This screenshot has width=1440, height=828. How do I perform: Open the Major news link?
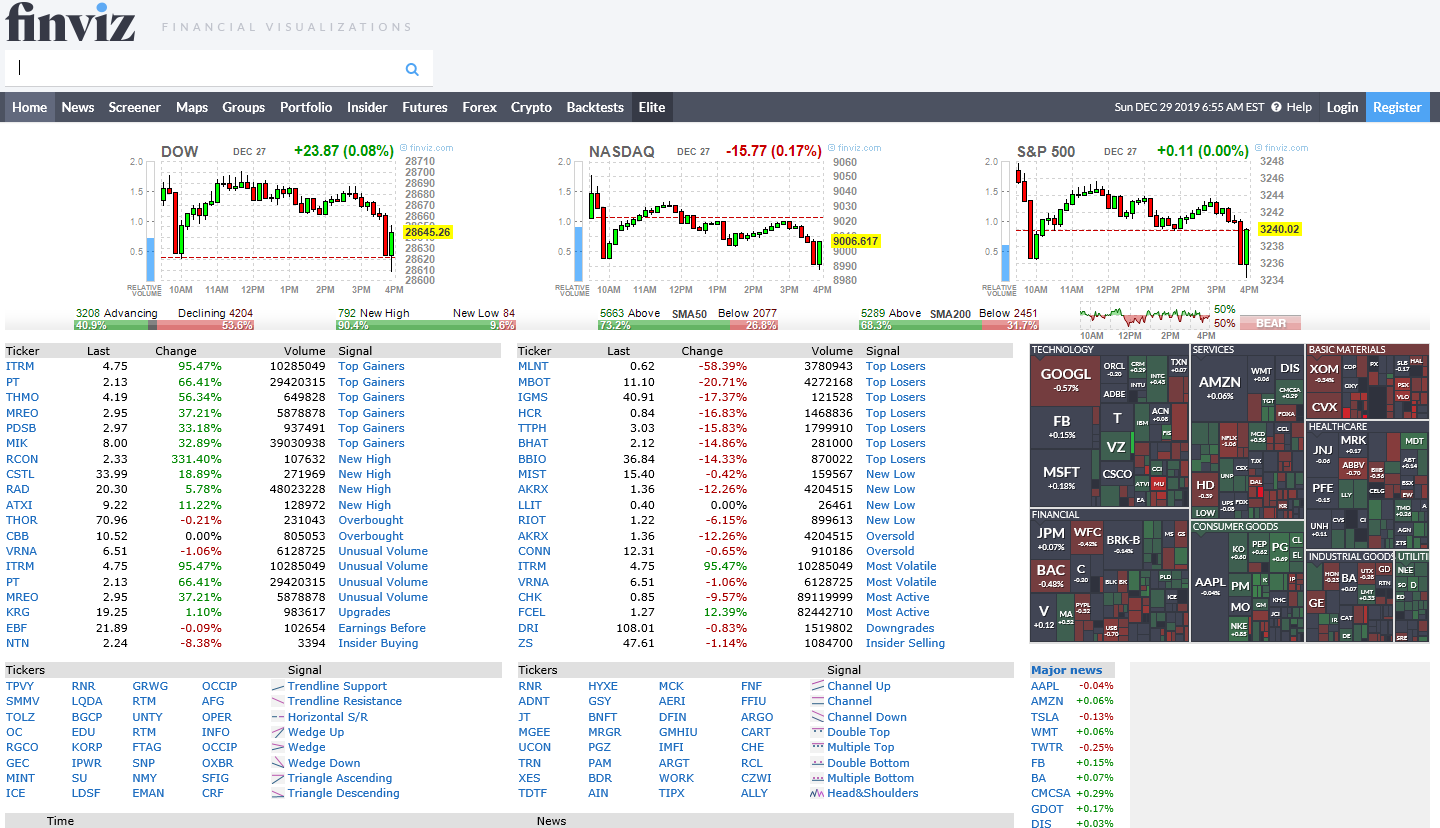[1066, 670]
